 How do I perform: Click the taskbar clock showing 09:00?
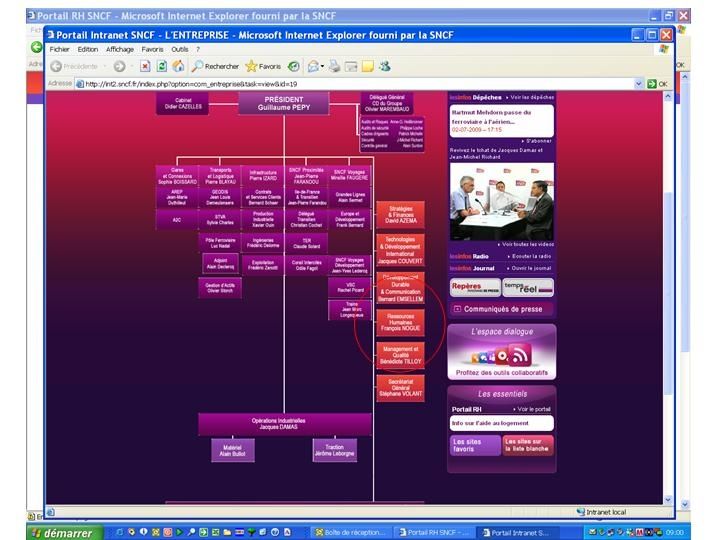pos(675,533)
